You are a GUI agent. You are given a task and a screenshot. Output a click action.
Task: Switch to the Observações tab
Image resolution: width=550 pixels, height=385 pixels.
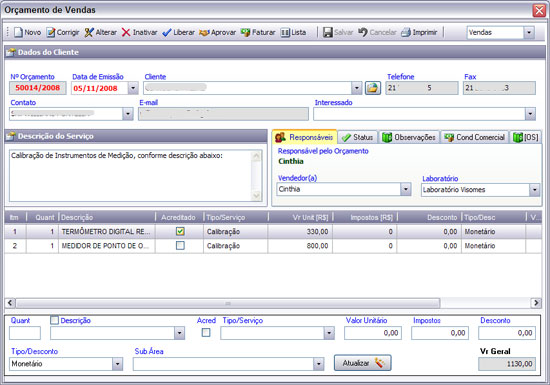click(409, 137)
